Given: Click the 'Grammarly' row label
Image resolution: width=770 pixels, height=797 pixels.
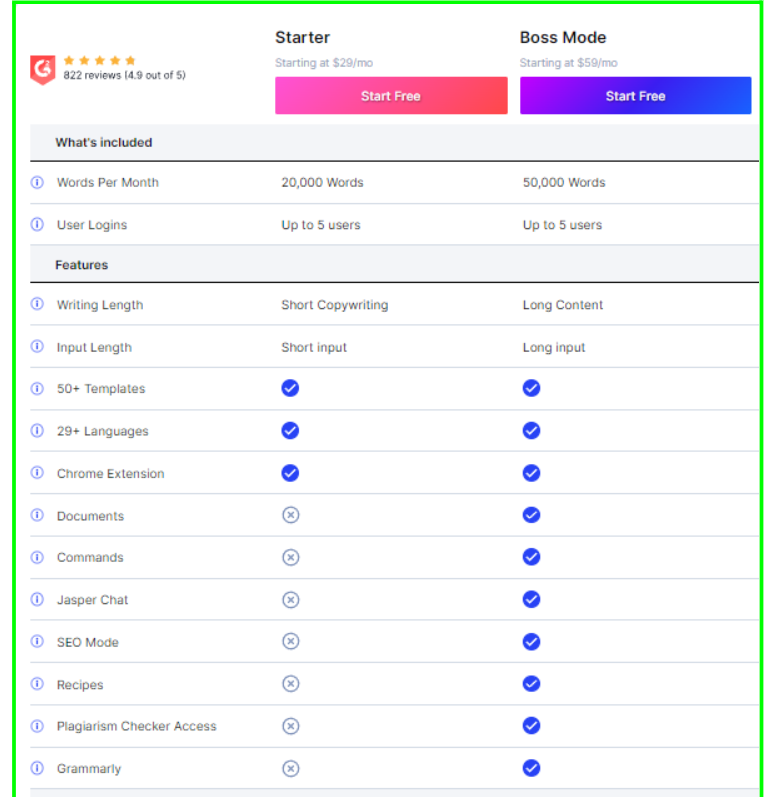Looking at the screenshot, I should [89, 769].
